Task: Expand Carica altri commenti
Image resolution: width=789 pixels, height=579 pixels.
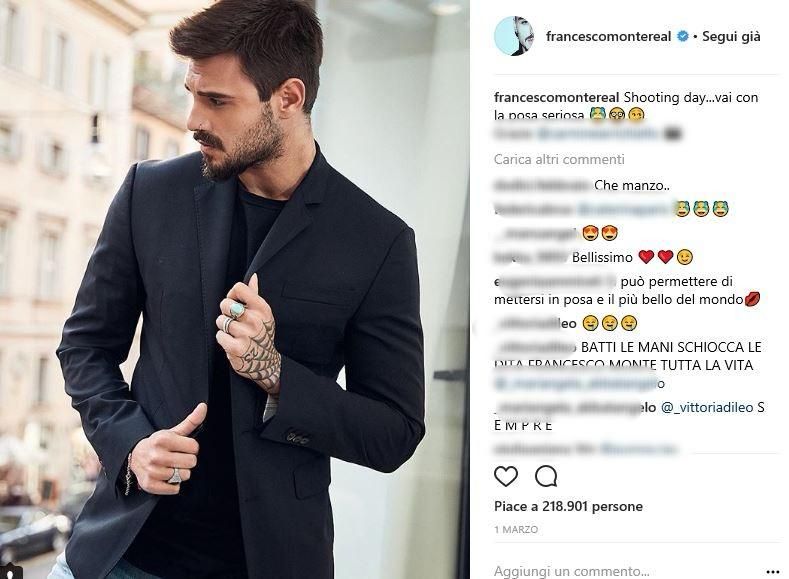Action: point(559,159)
